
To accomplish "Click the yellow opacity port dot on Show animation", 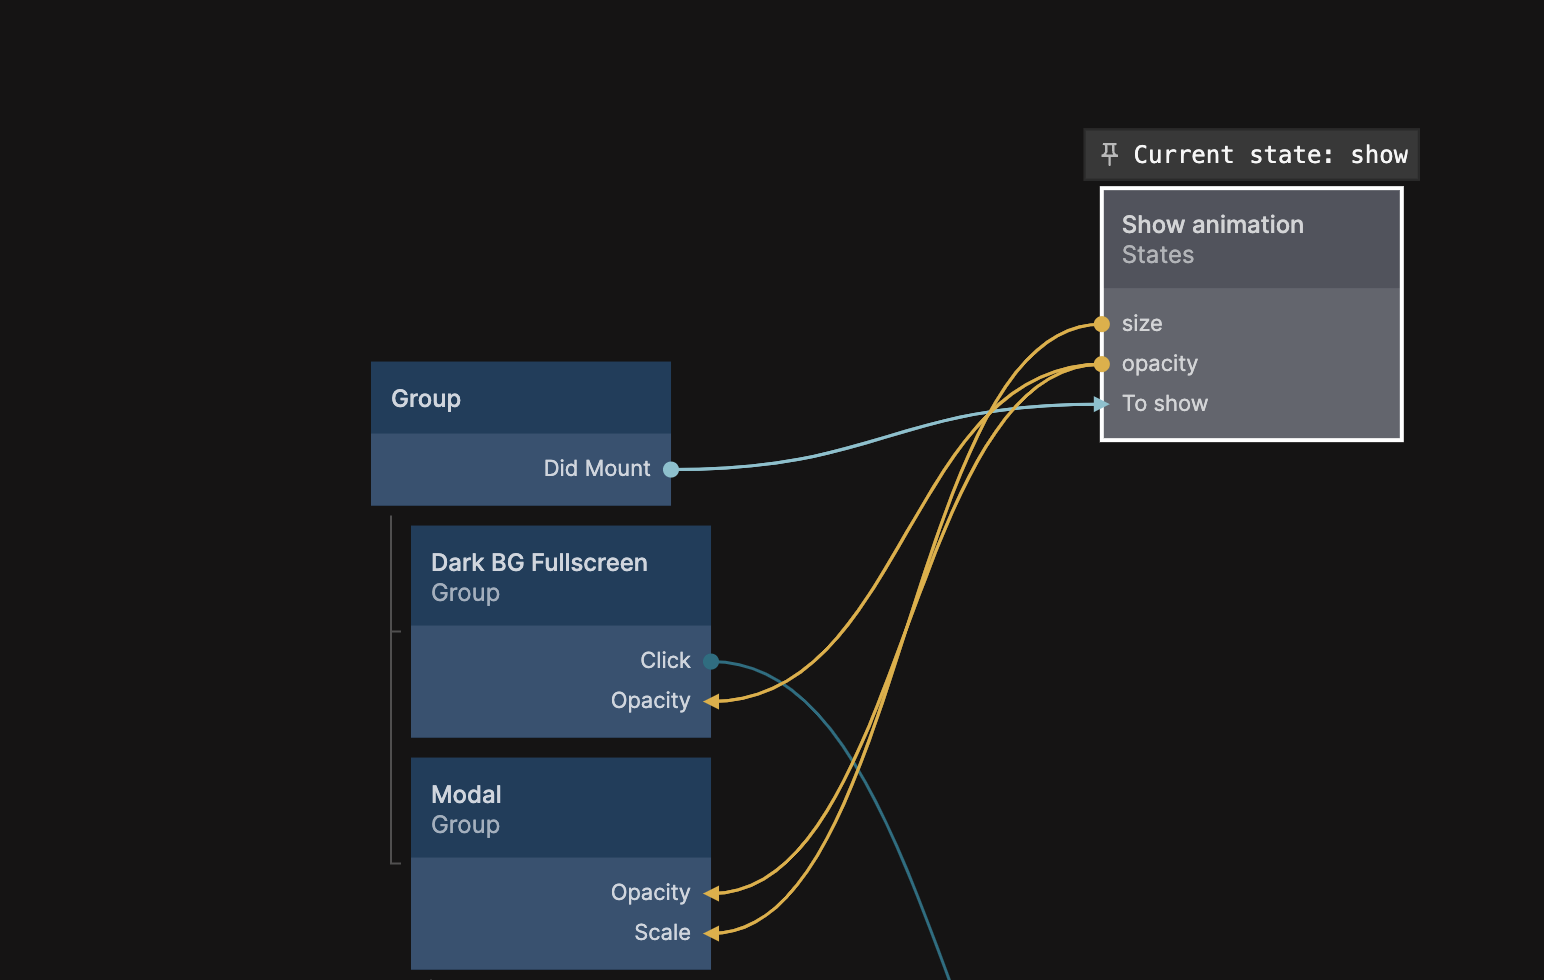I will point(1101,364).
